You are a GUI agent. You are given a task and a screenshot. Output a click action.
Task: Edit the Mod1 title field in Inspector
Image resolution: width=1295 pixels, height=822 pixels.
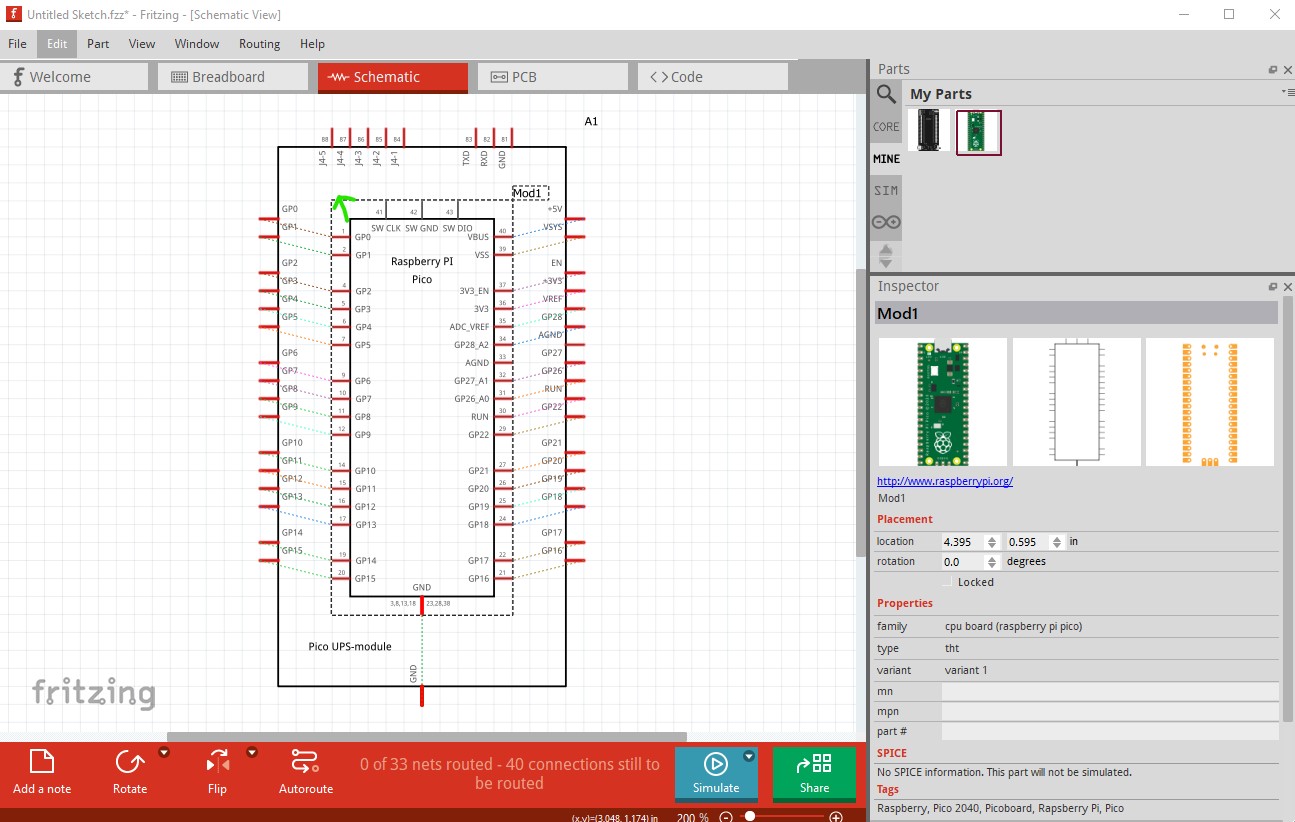tap(1077, 313)
